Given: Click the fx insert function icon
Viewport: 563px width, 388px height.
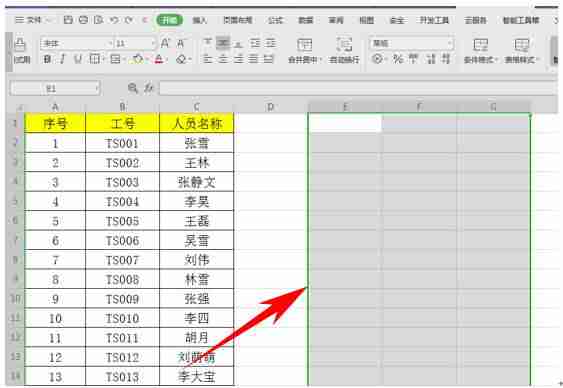Looking at the screenshot, I should [x=149, y=88].
